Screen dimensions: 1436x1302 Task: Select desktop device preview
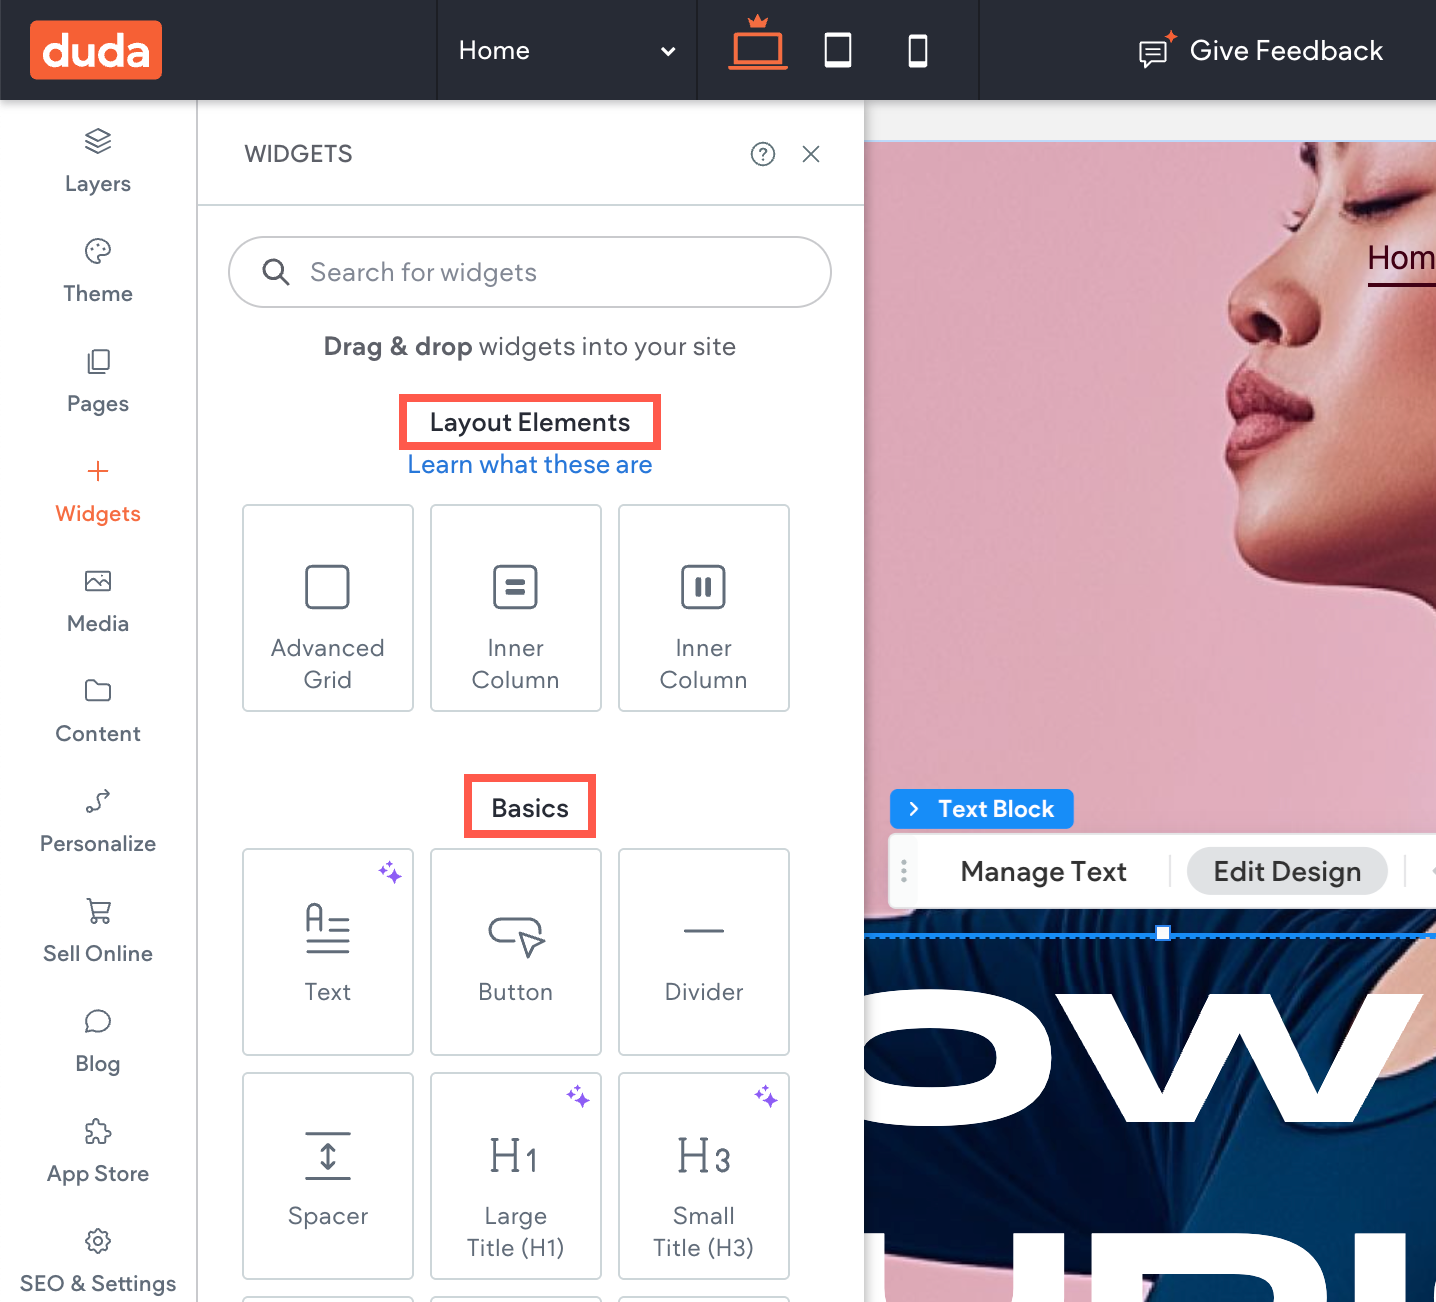758,44
